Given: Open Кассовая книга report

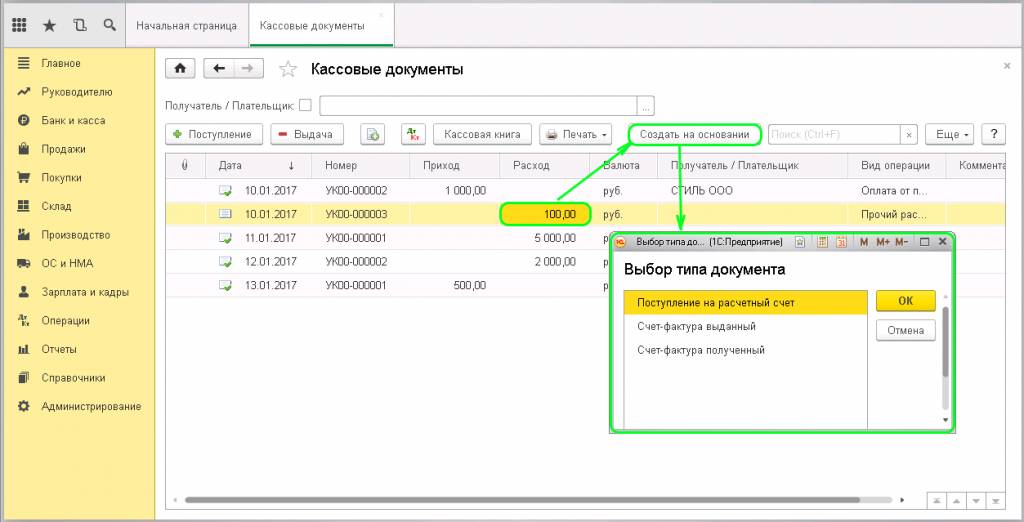Looking at the screenshot, I should [482, 135].
